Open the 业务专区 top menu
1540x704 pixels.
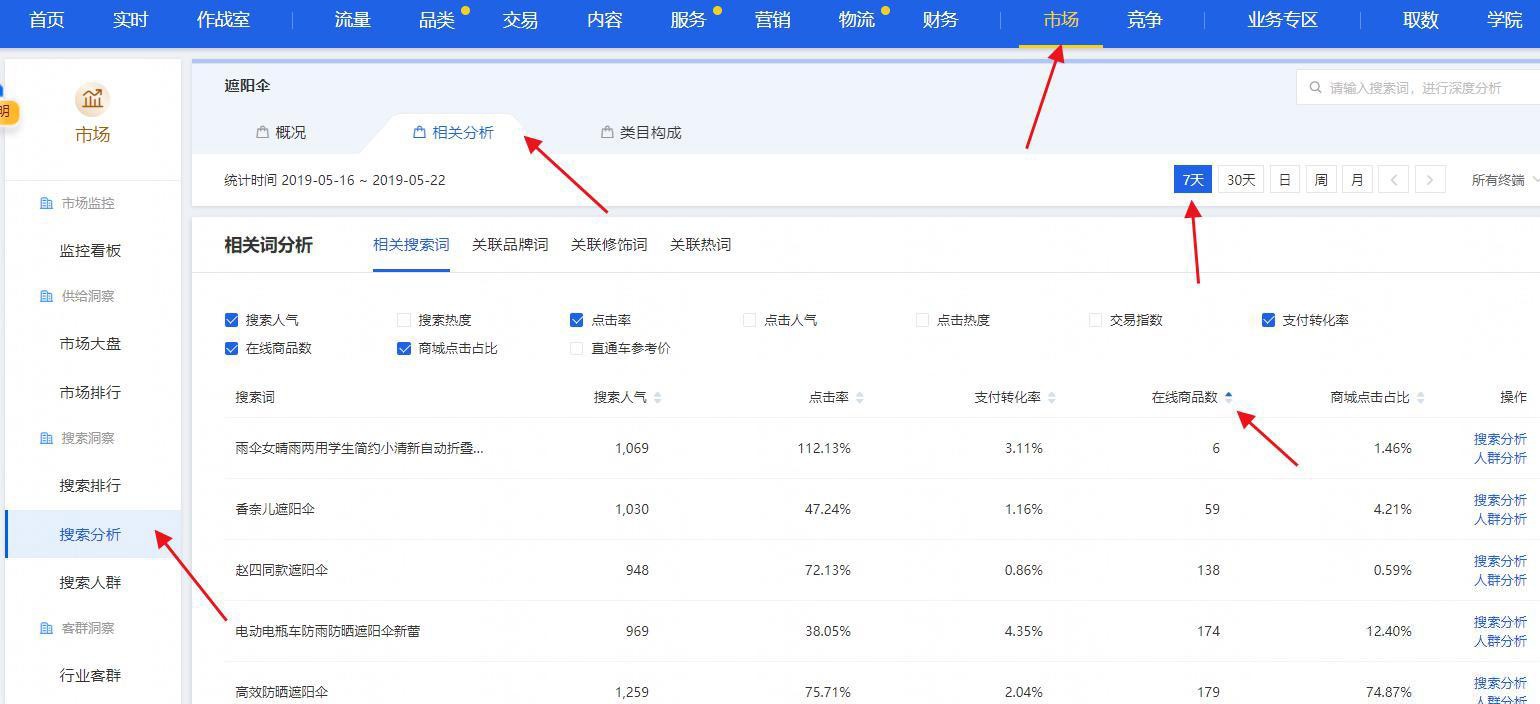[1282, 20]
